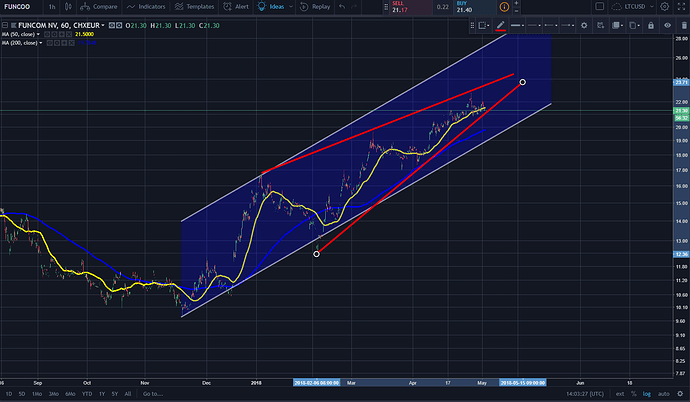Viewport: 690px width, 402px height.
Task: Open the right line-end style dropdown
Action: [x=568, y=26]
